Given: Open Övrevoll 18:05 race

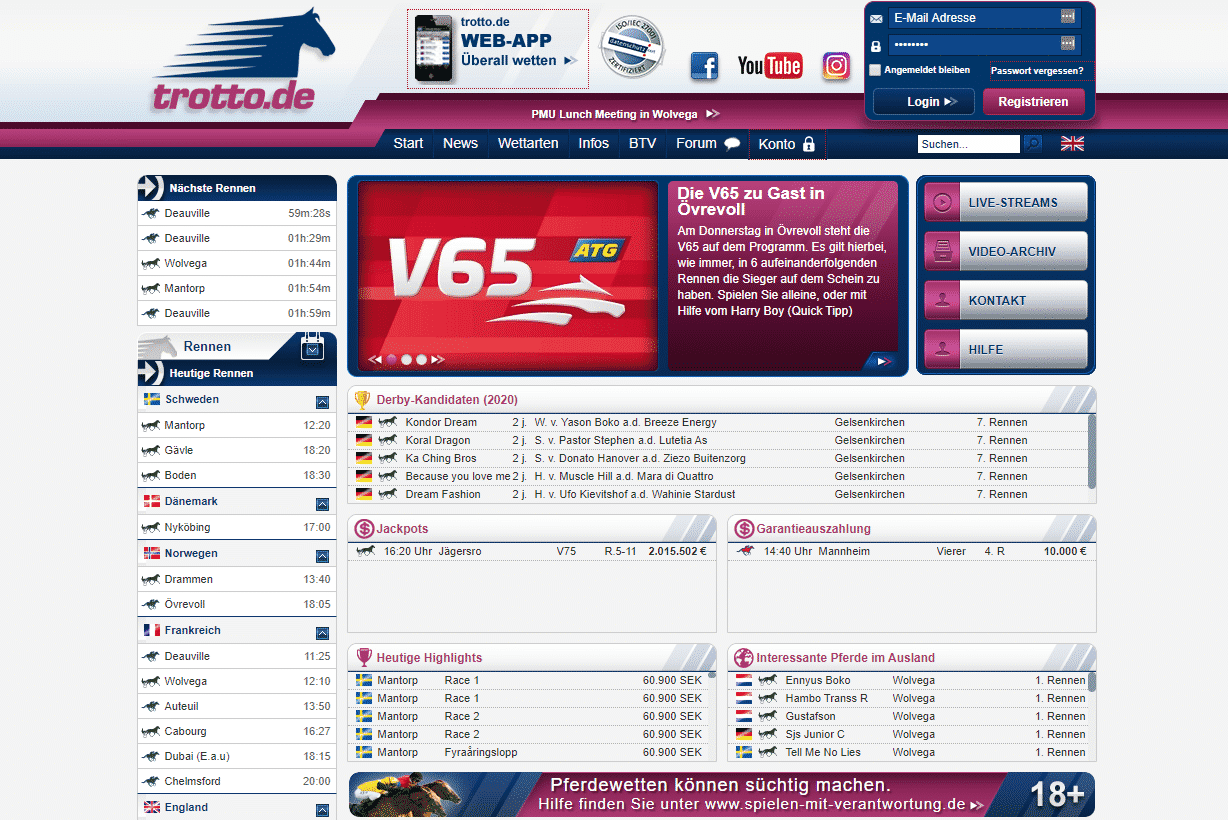Looking at the screenshot, I should click(237, 604).
